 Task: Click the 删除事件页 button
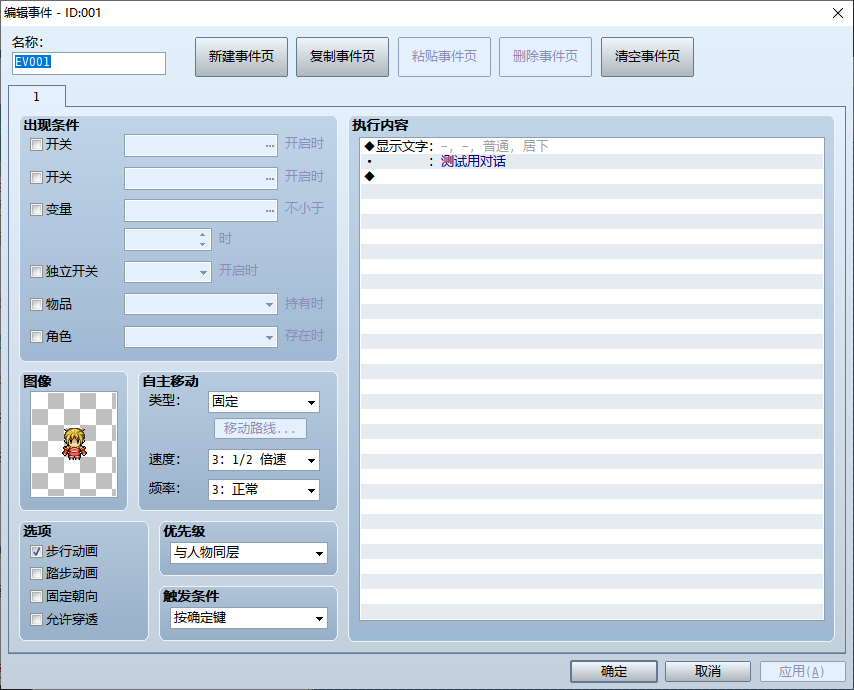pyautogui.click(x=545, y=57)
